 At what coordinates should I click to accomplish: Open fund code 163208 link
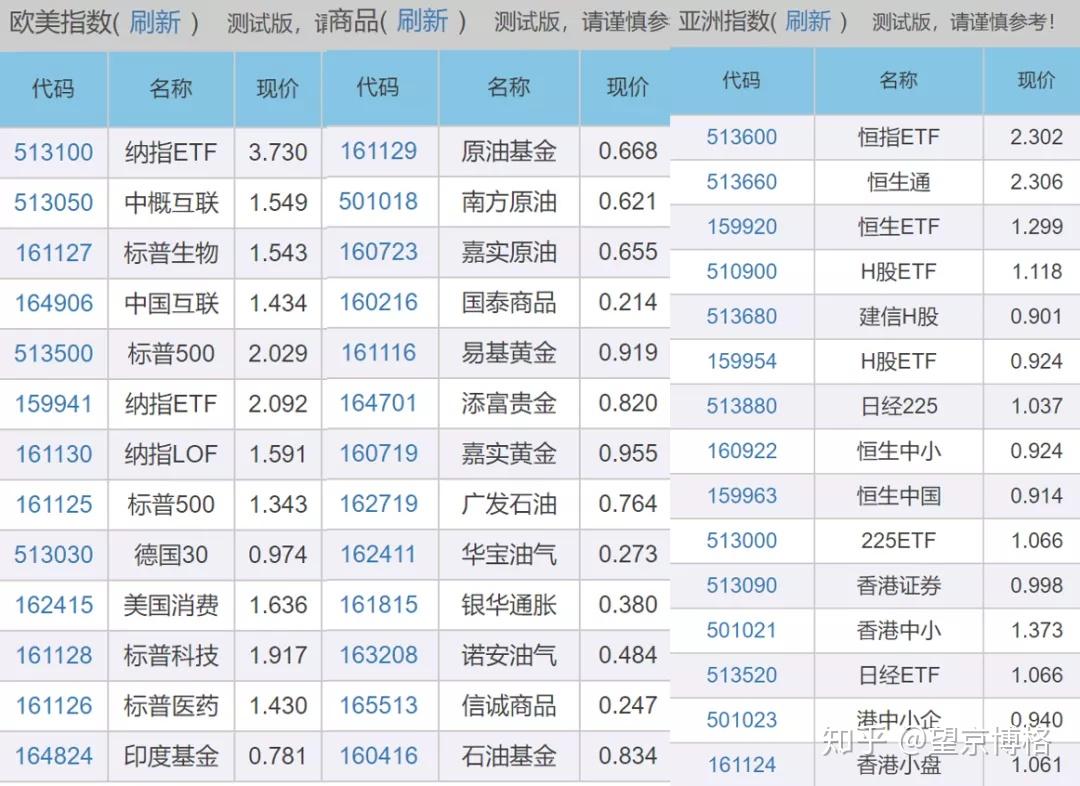379,654
